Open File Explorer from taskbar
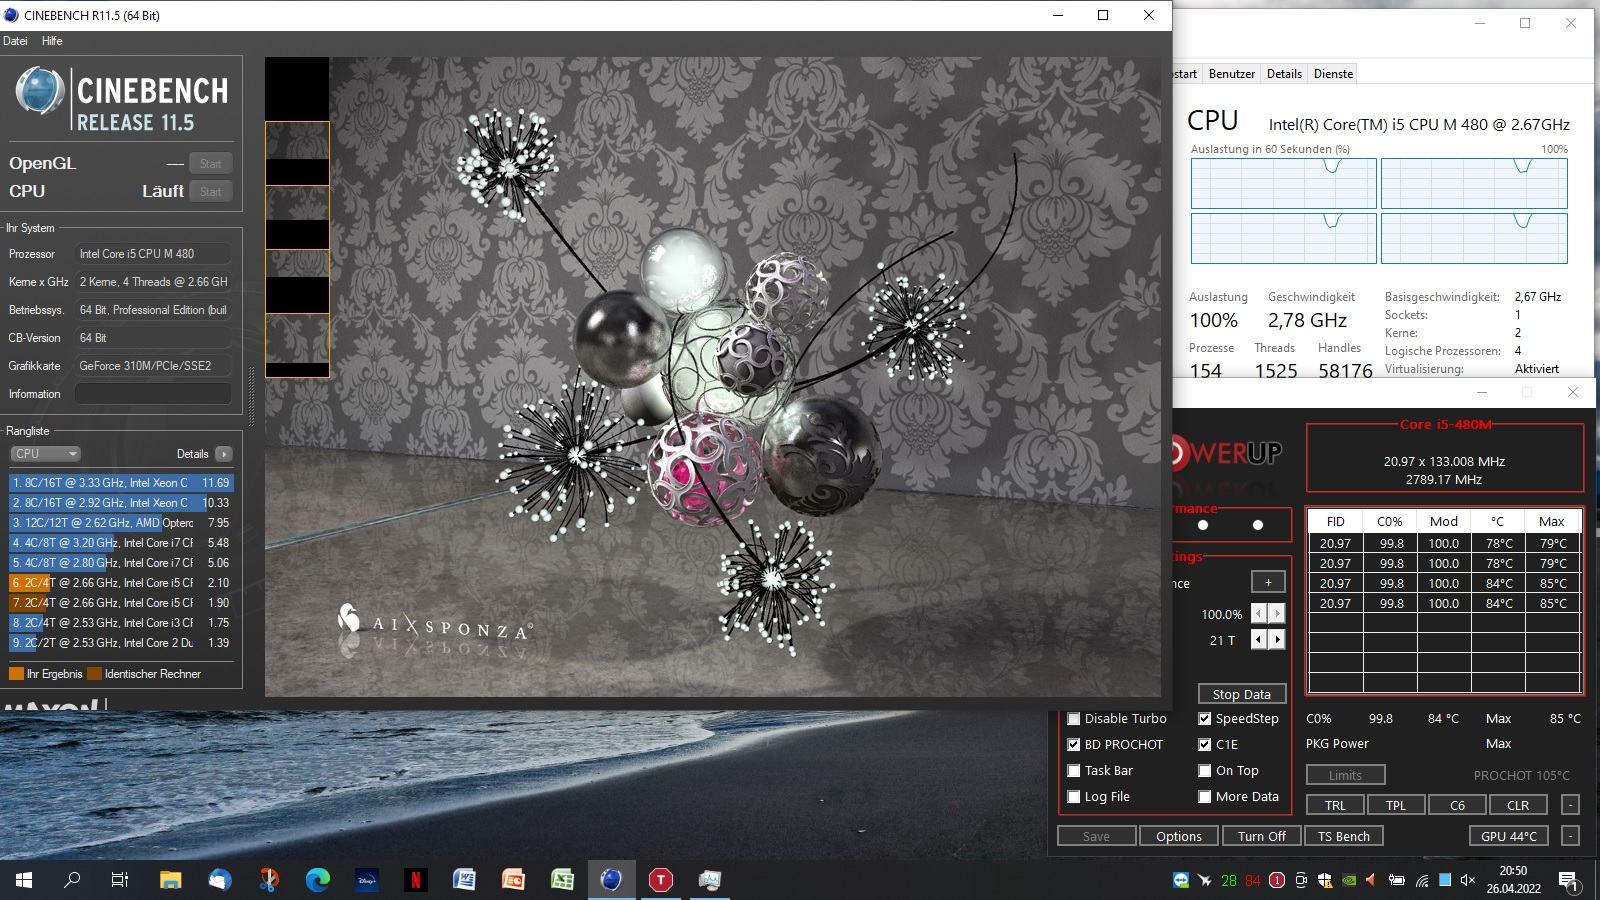This screenshot has width=1600, height=900. point(171,880)
